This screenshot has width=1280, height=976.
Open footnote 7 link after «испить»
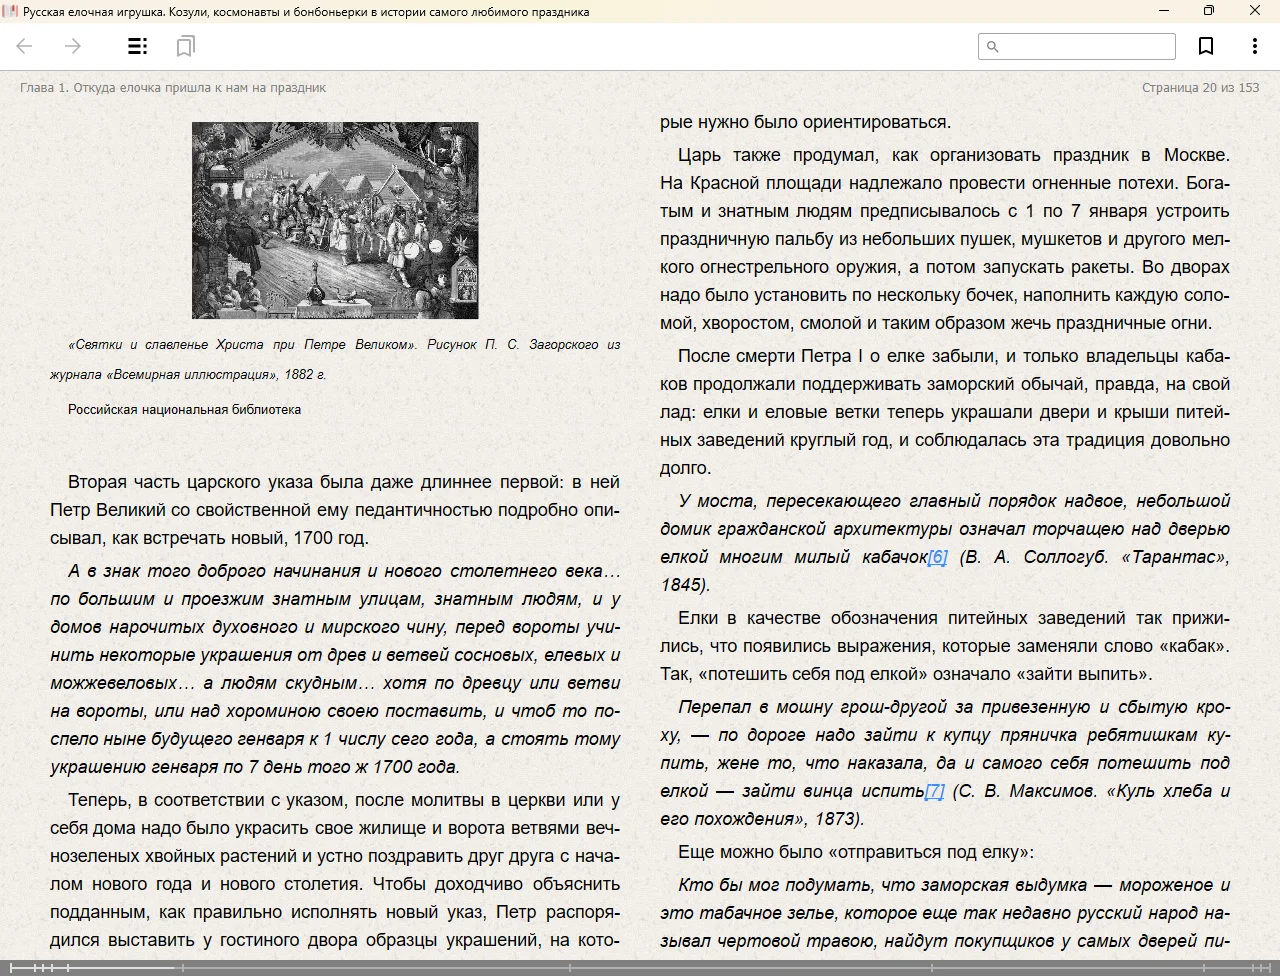(934, 791)
